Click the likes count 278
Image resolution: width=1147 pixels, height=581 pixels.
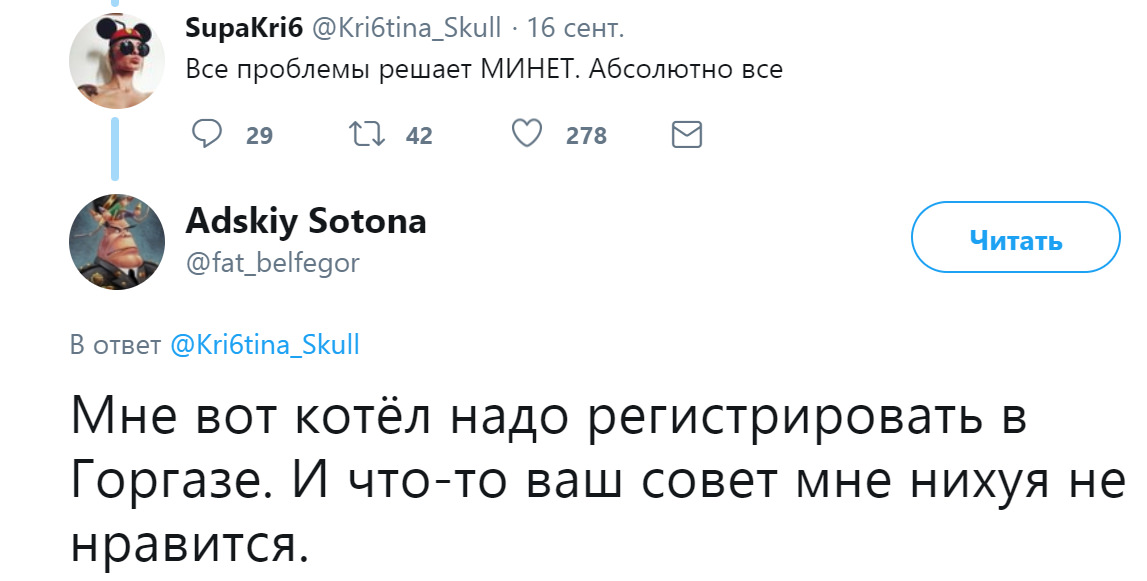point(586,135)
